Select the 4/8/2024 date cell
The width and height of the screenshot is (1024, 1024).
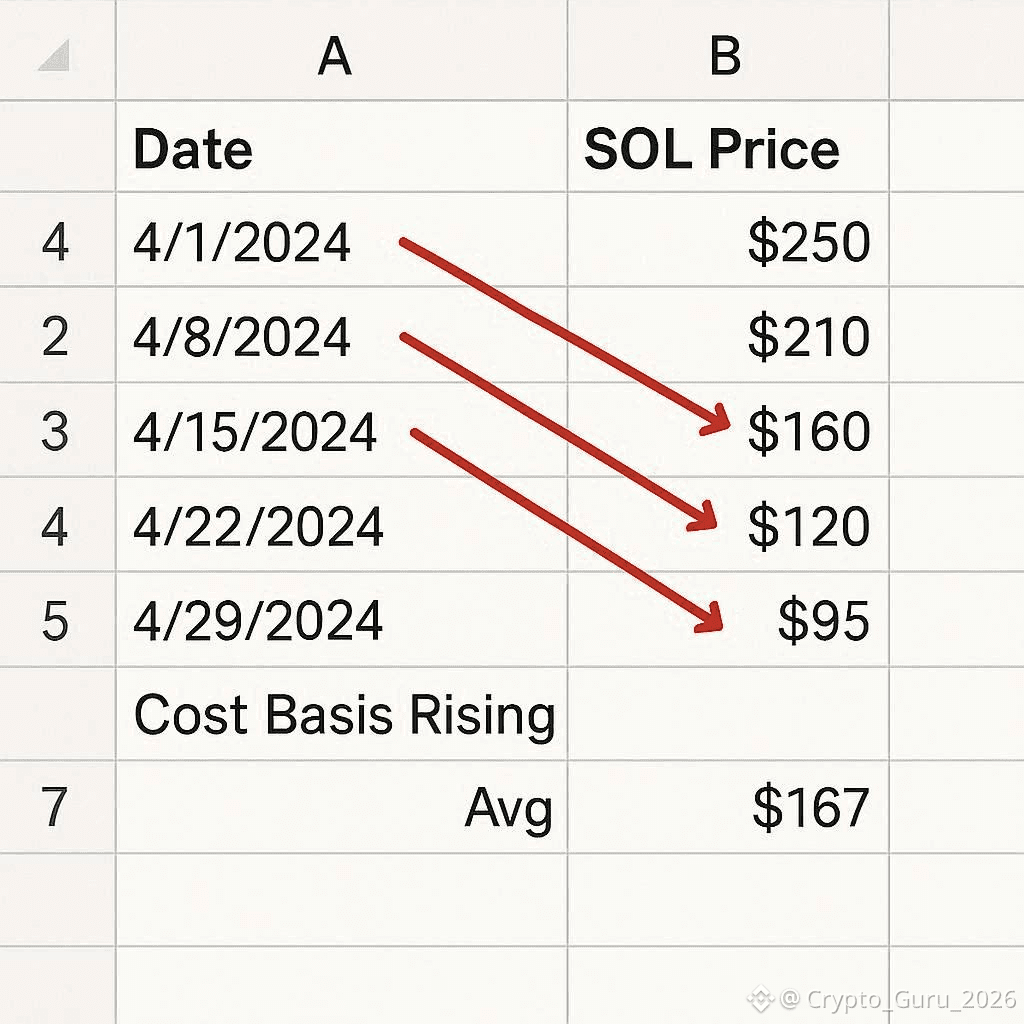[x=242, y=337]
